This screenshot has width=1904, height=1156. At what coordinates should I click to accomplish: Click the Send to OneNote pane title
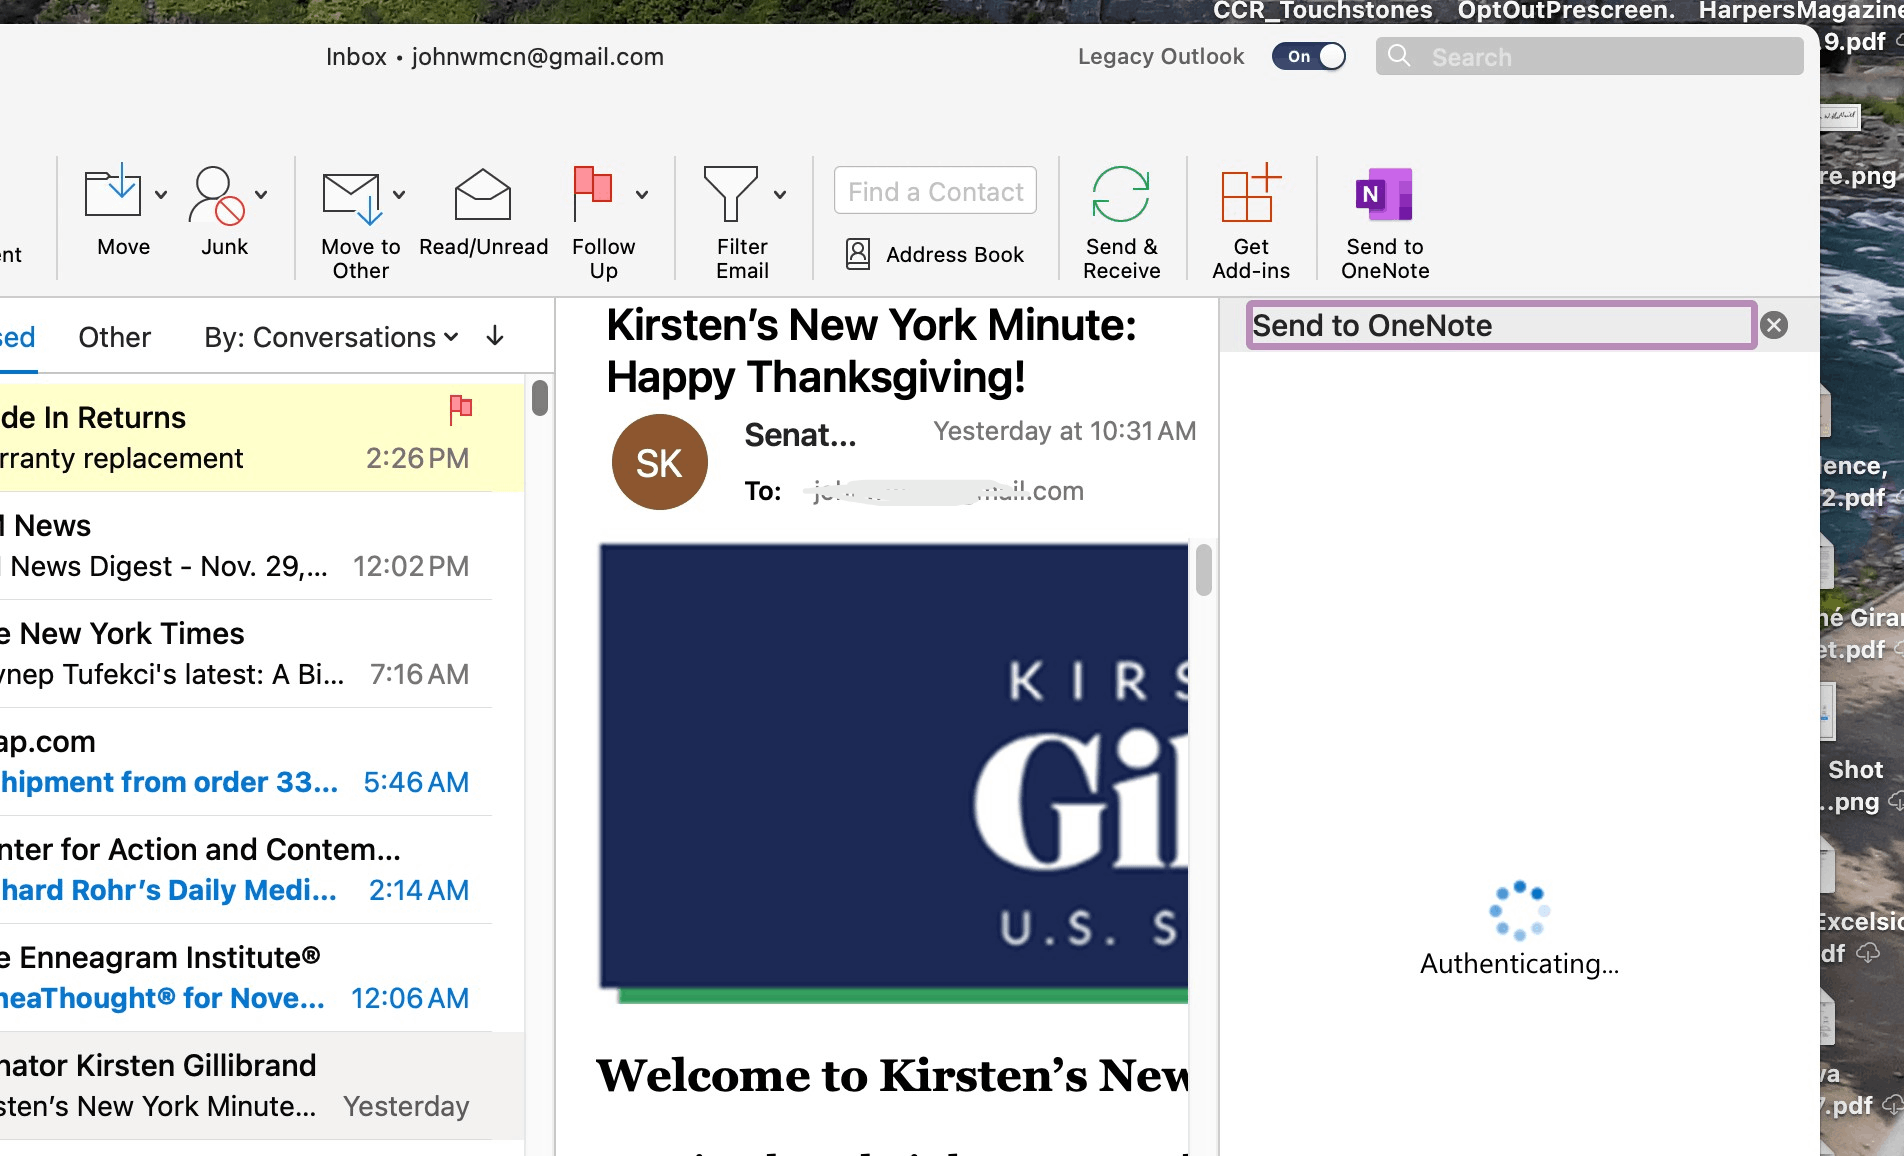tap(1372, 325)
